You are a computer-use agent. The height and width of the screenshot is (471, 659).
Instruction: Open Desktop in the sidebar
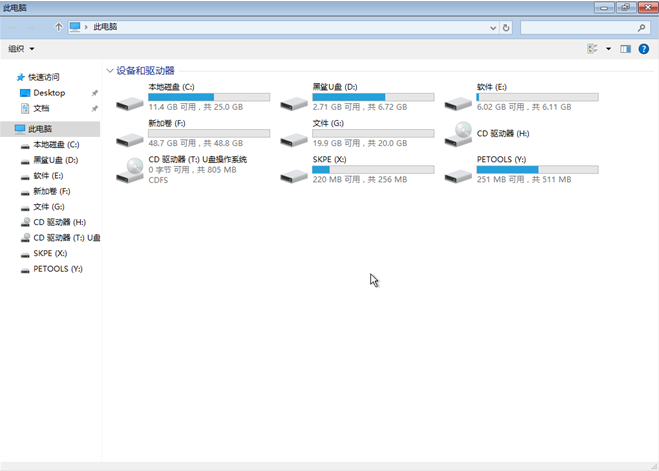point(49,93)
